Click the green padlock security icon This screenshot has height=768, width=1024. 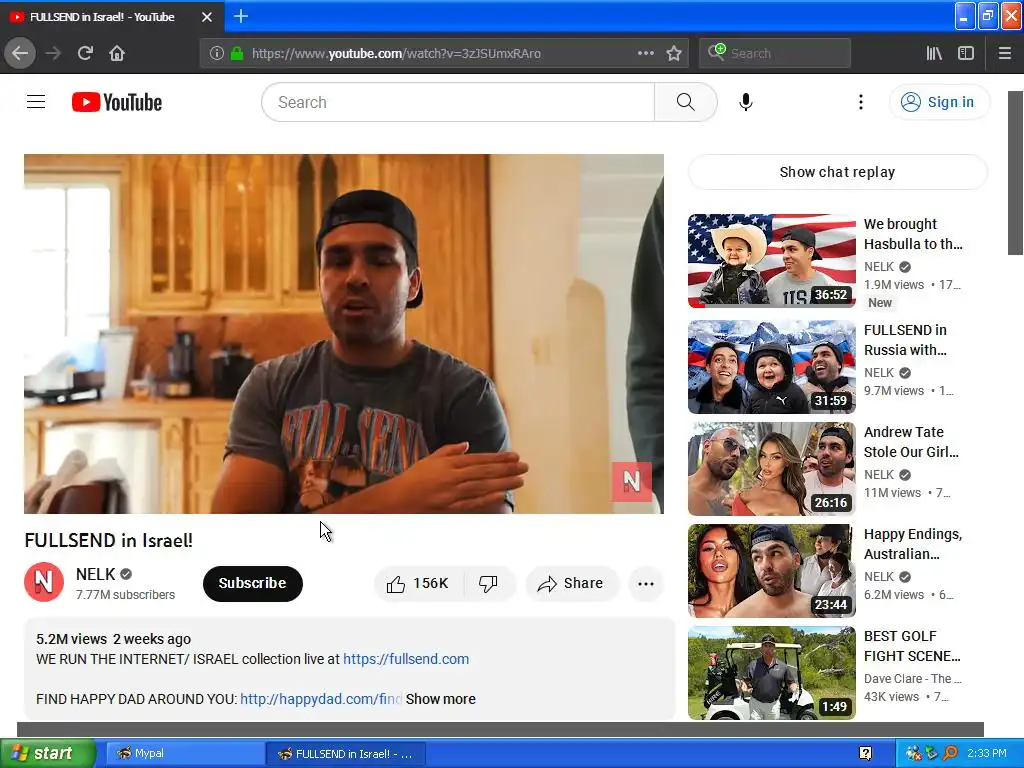point(237,53)
